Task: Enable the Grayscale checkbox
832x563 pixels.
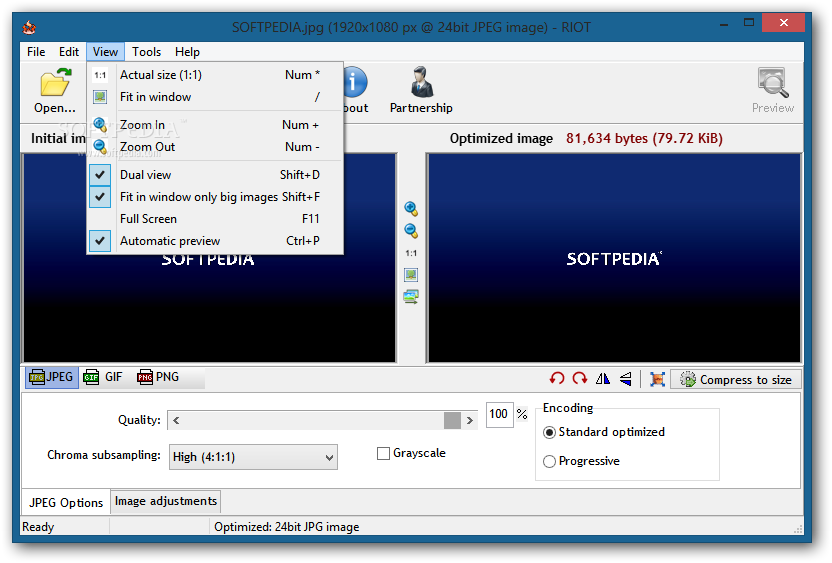Action: coord(383,454)
